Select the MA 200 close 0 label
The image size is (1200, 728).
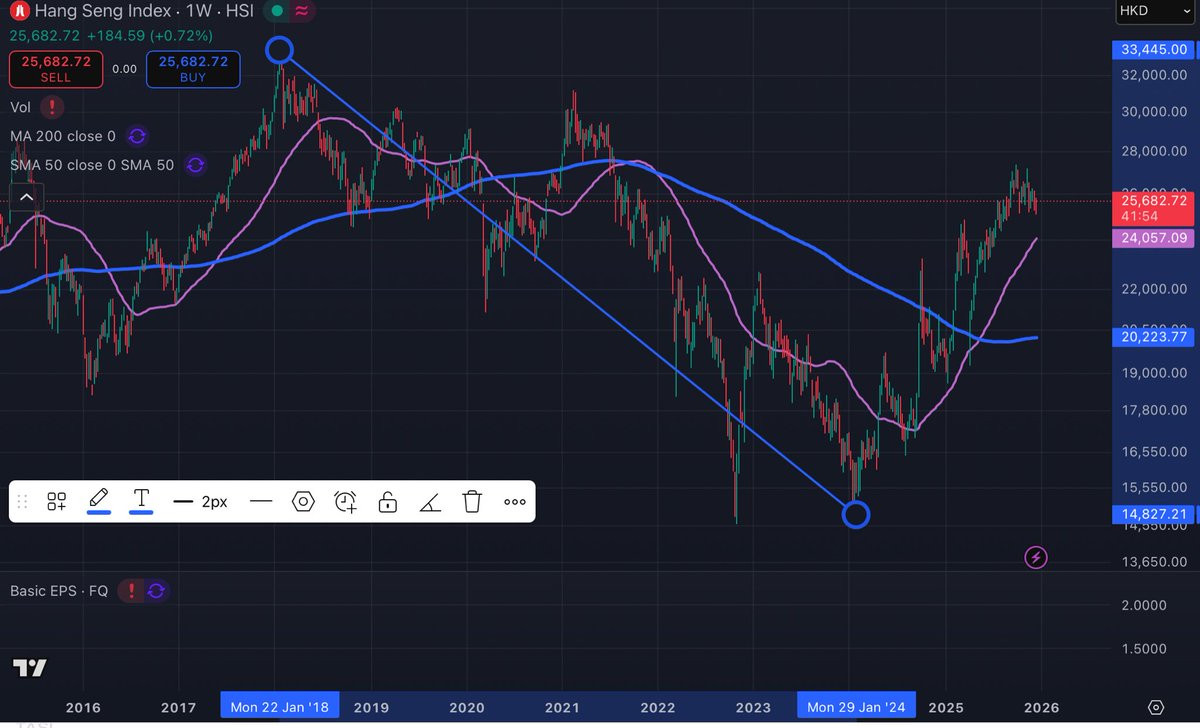coord(63,136)
